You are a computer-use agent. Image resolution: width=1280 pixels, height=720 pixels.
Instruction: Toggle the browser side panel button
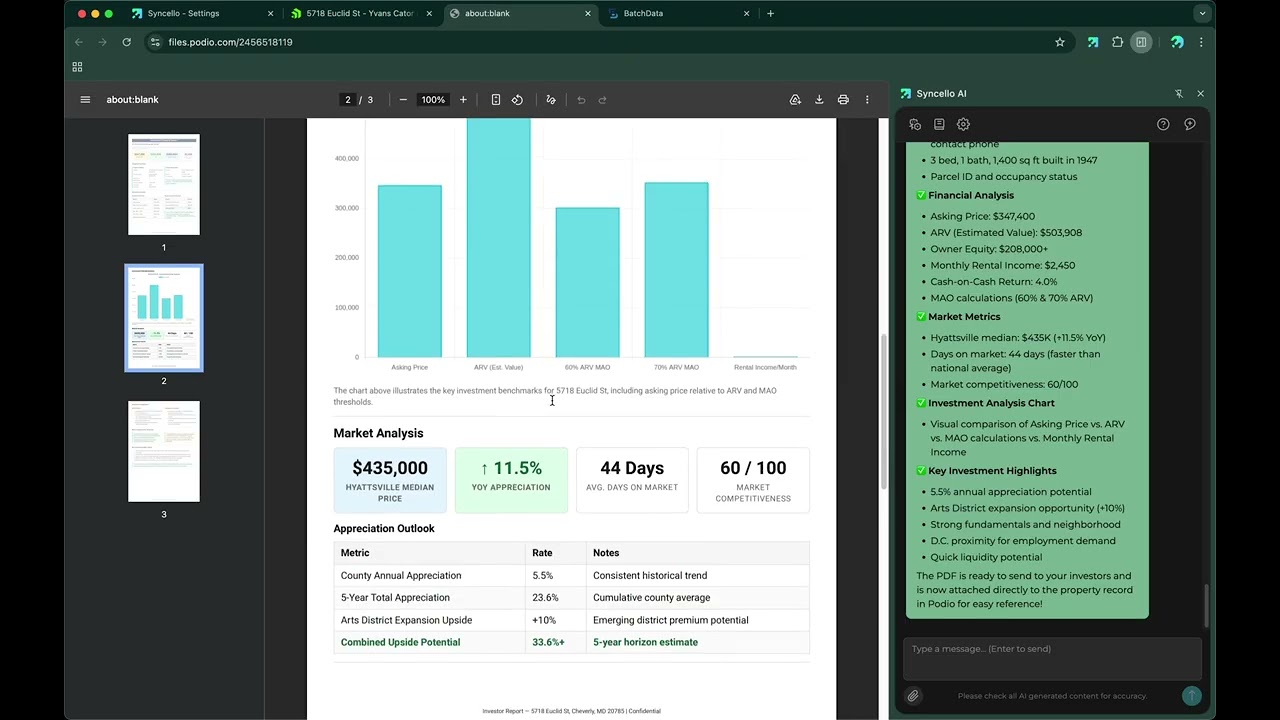pos(1141,42)
